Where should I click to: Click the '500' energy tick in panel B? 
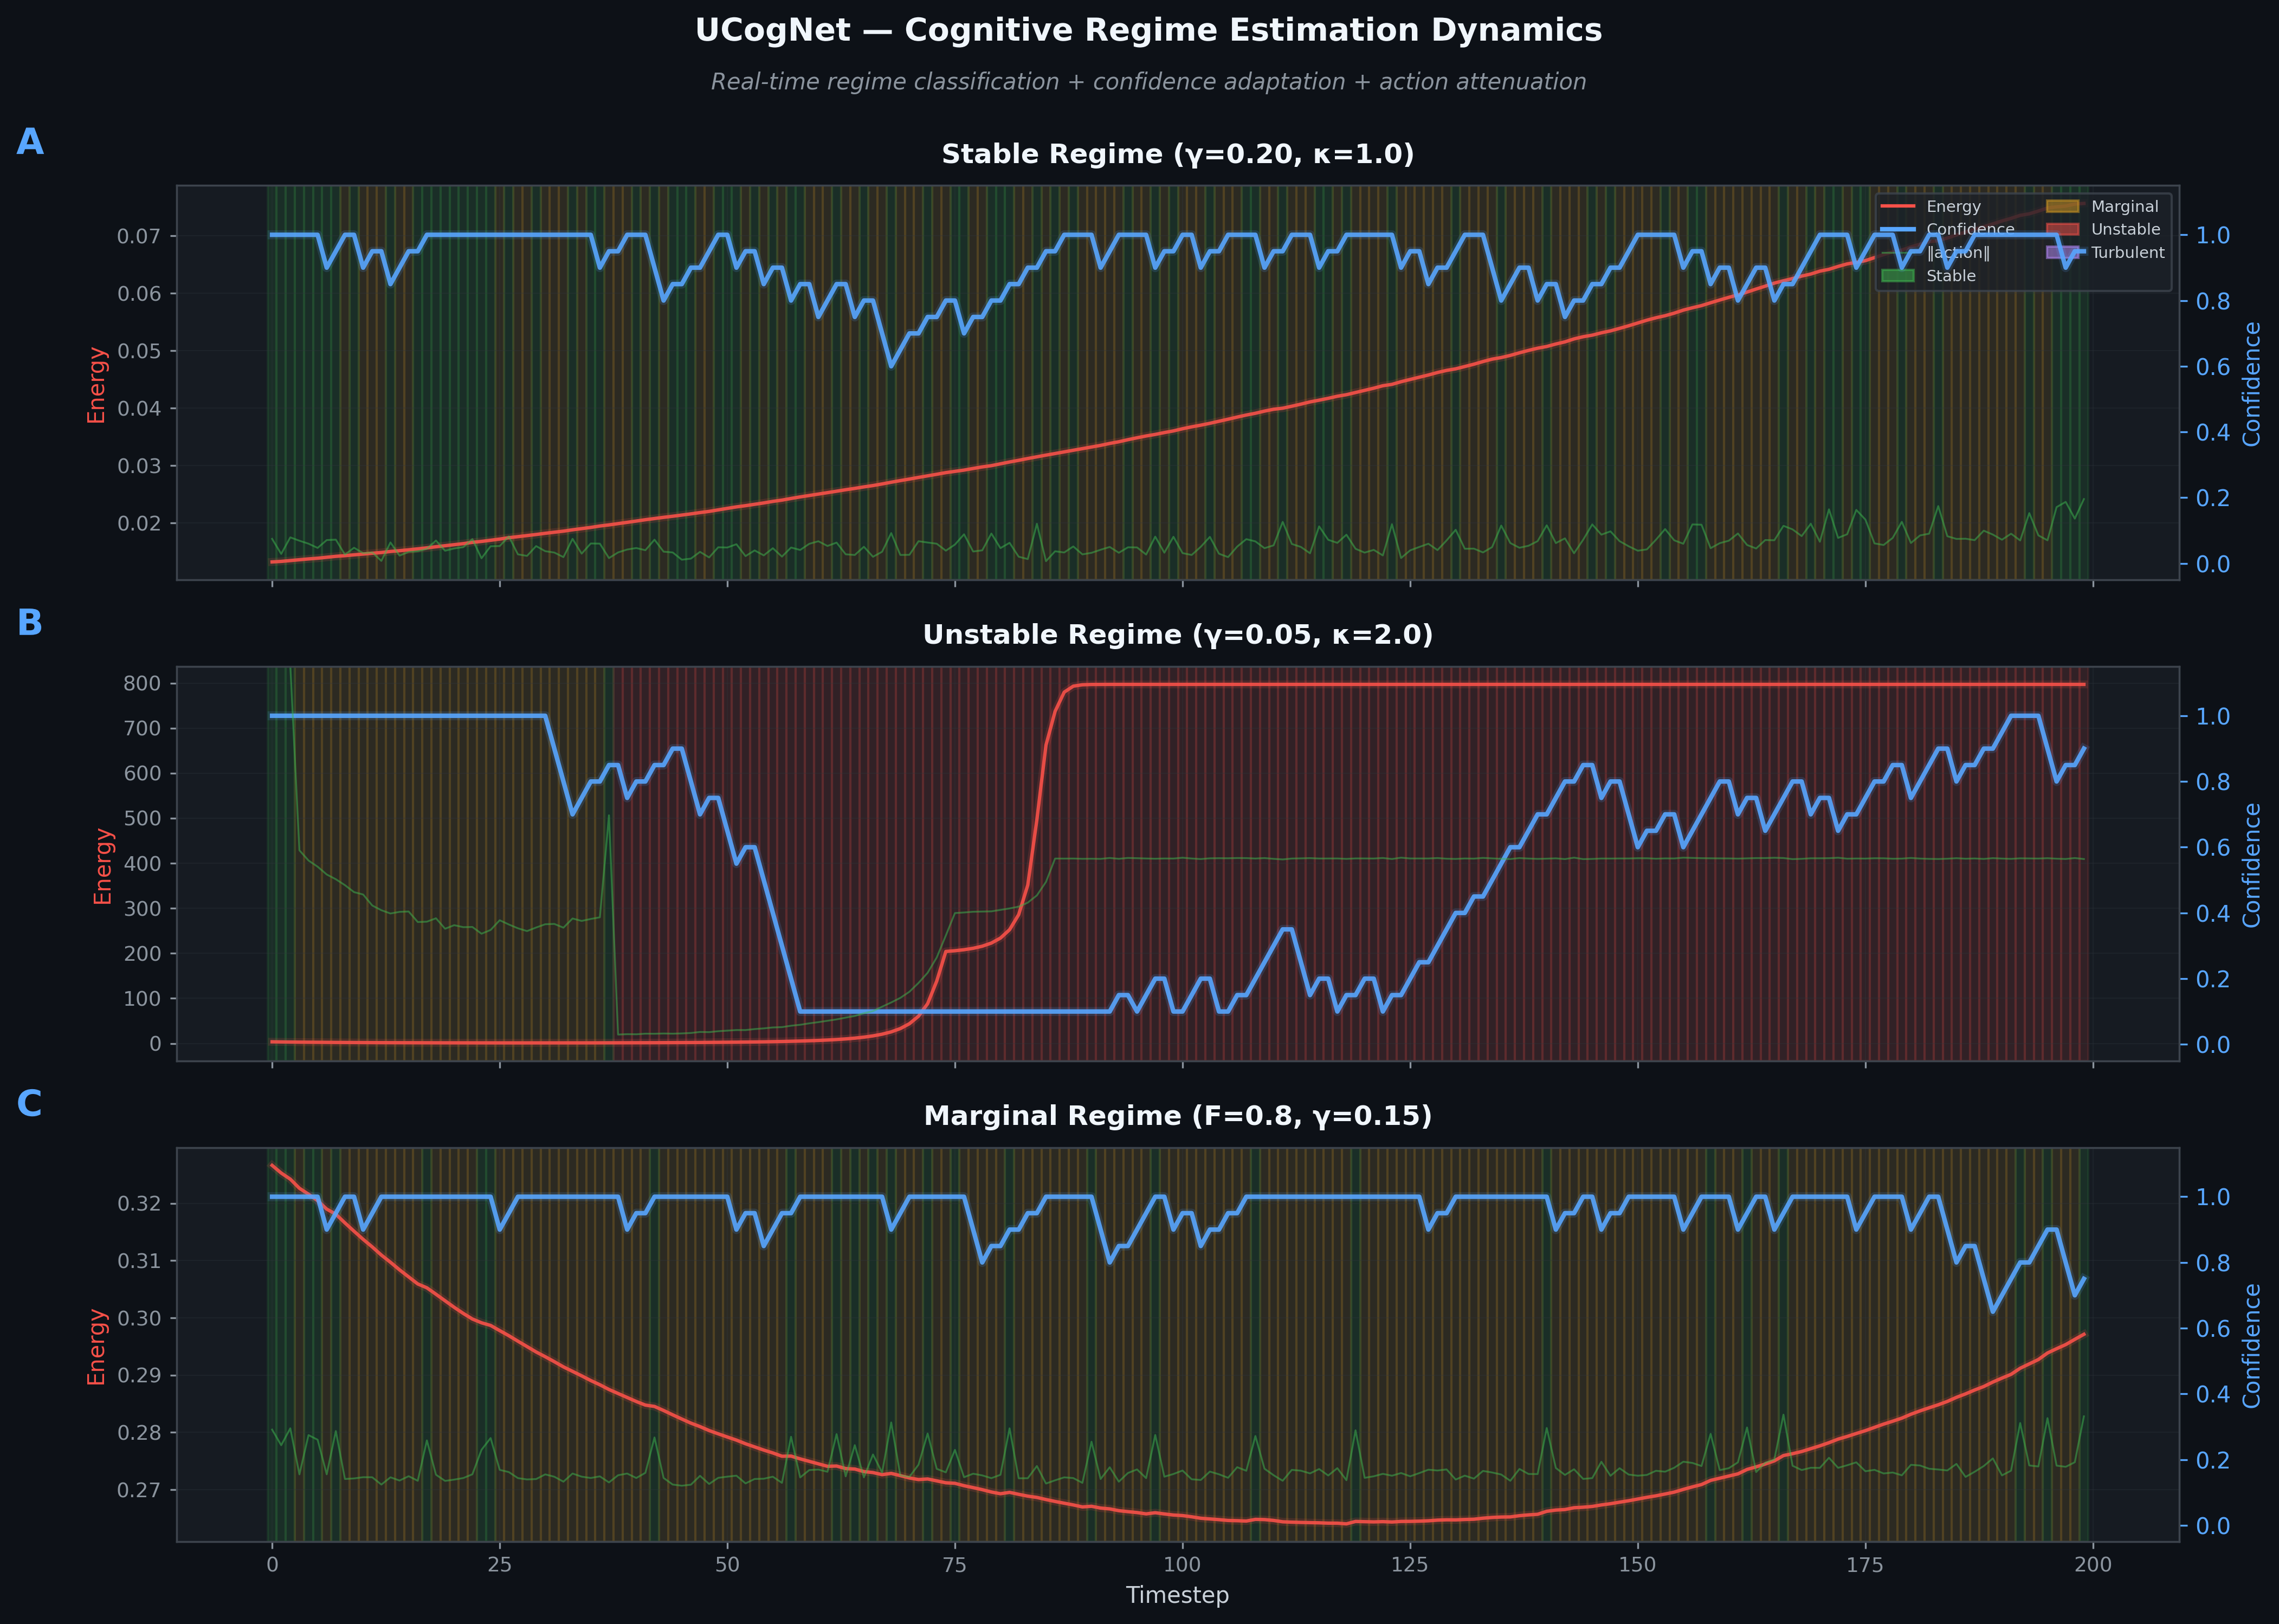pos(142,818)
